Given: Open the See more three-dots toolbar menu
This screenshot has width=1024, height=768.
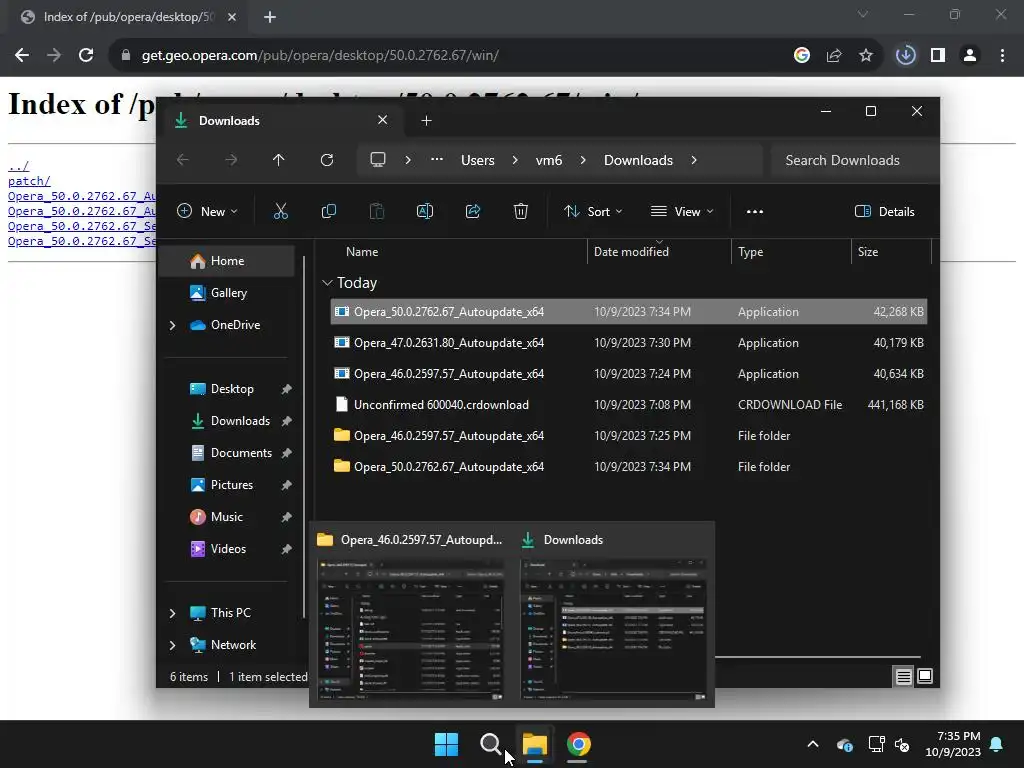Looking at the screenshot, I should coord(755,211).
